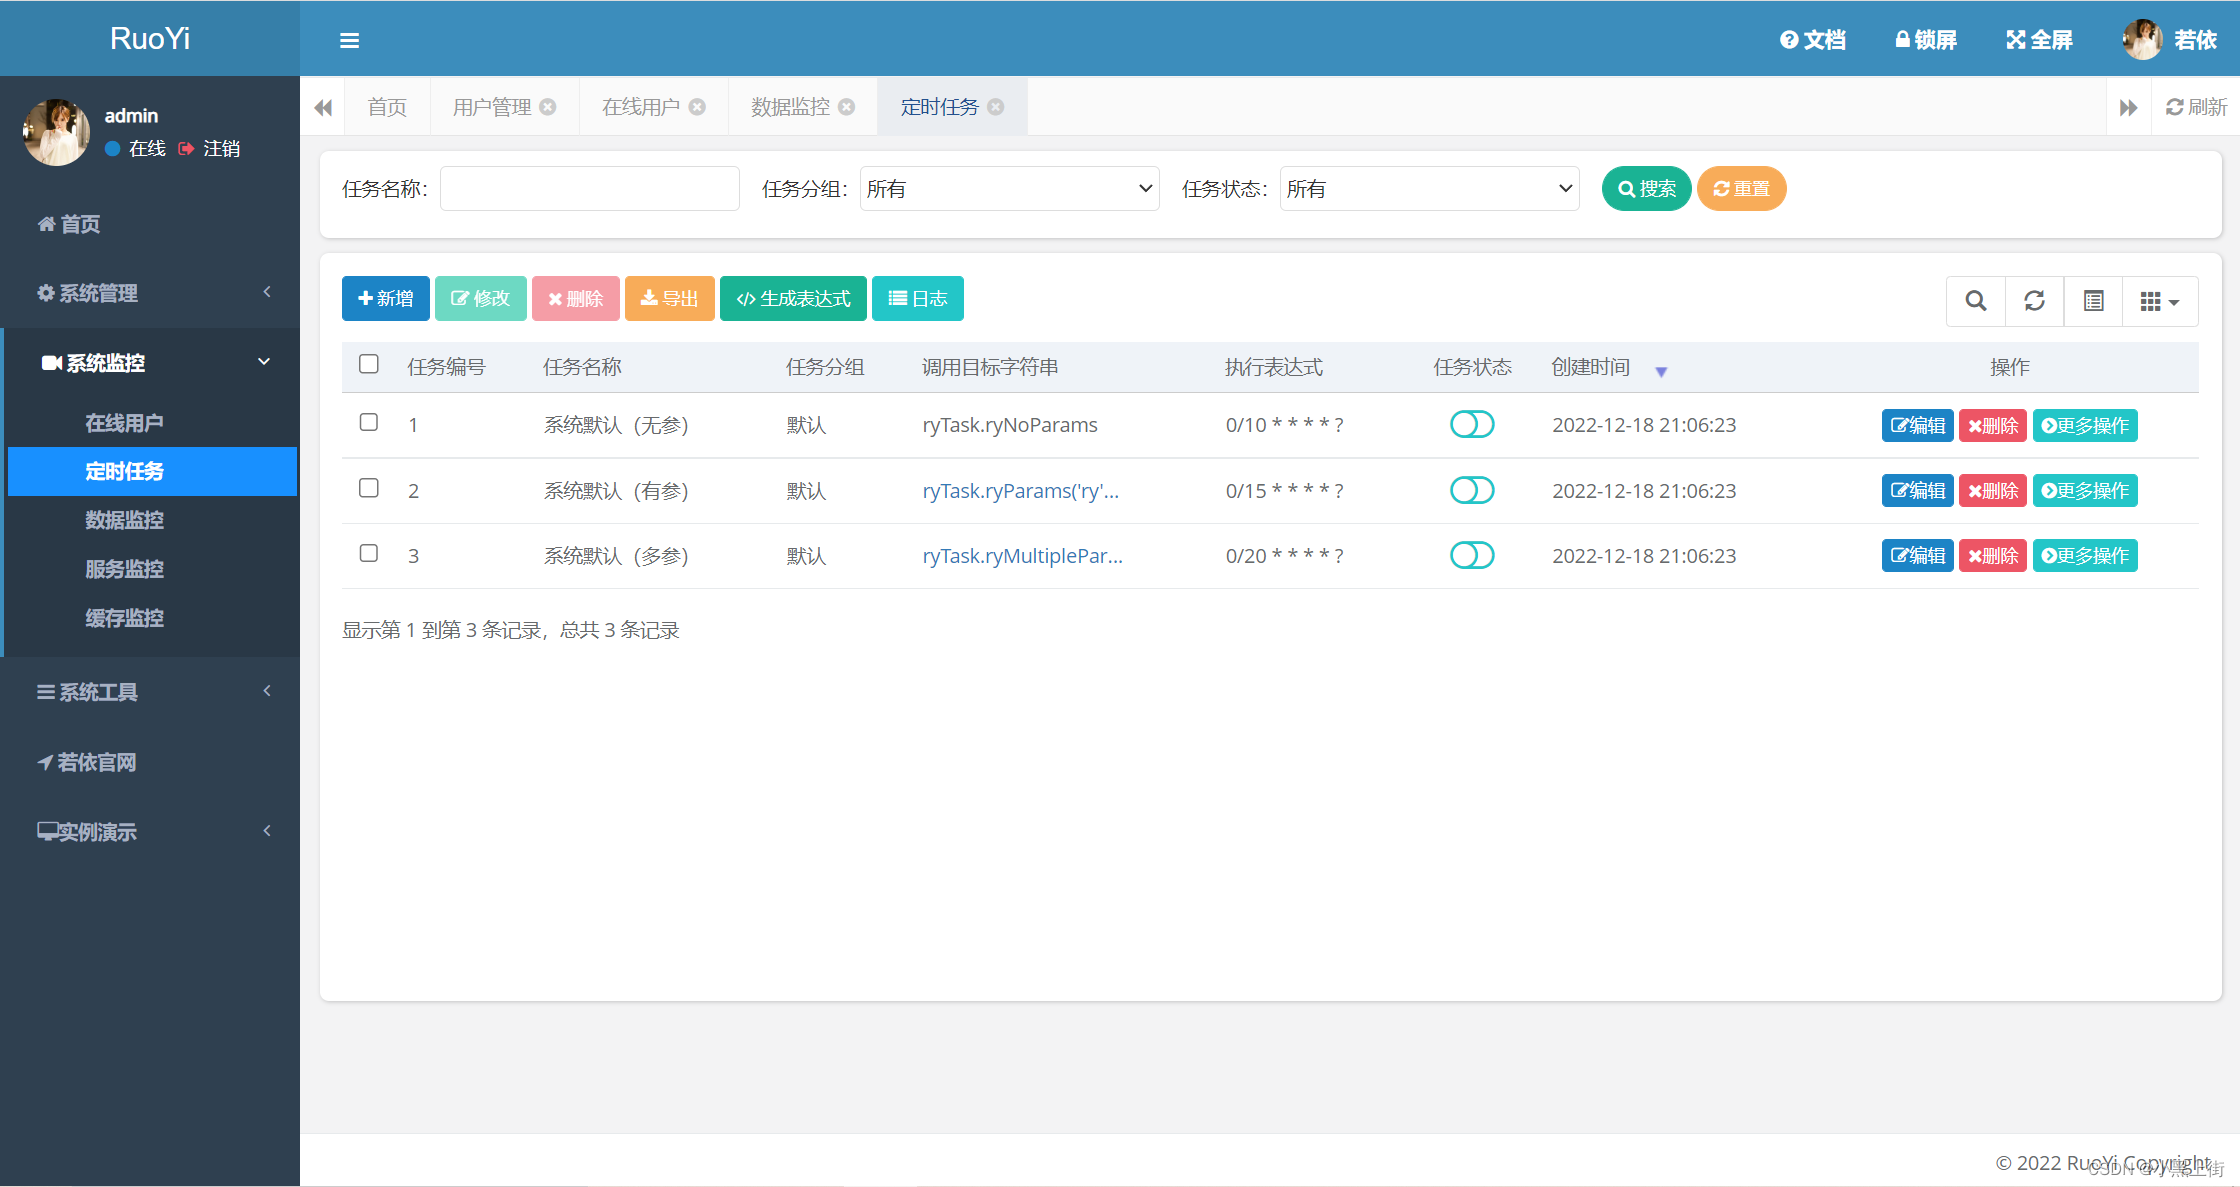Refresh the page with 刷新
Screen dimensions: 2240x1187
[2196, 107]
